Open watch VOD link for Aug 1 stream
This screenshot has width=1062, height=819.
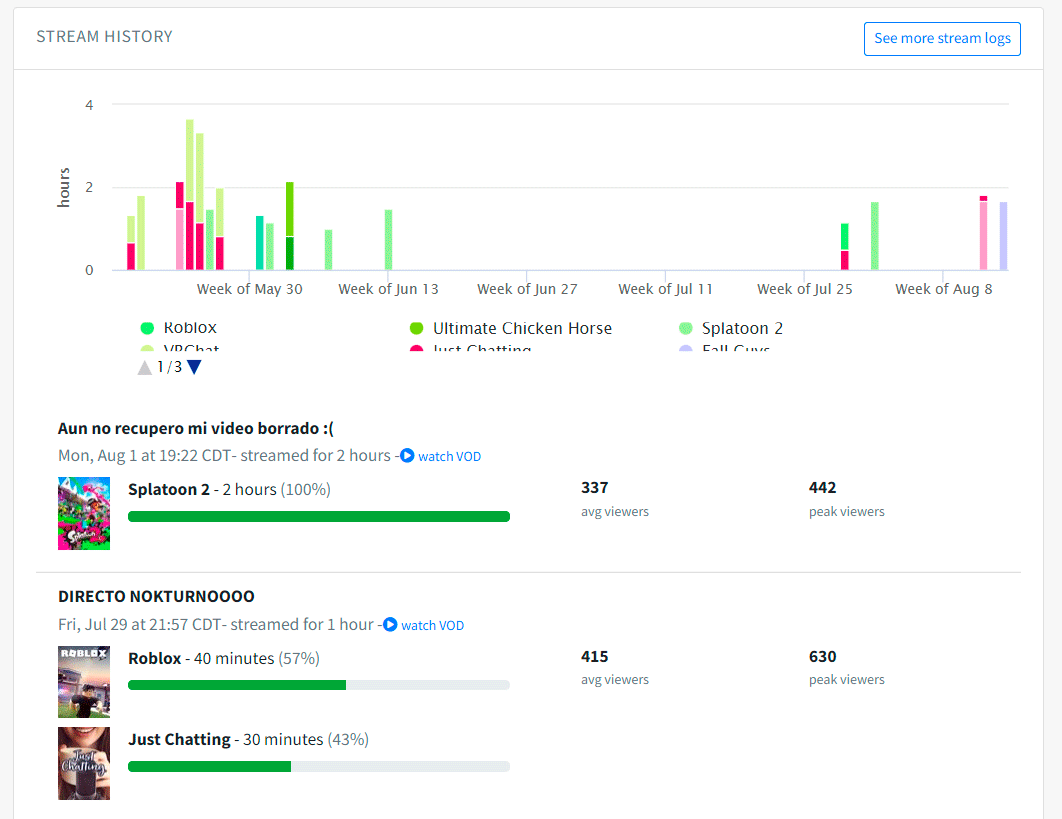tap(449, 457)
